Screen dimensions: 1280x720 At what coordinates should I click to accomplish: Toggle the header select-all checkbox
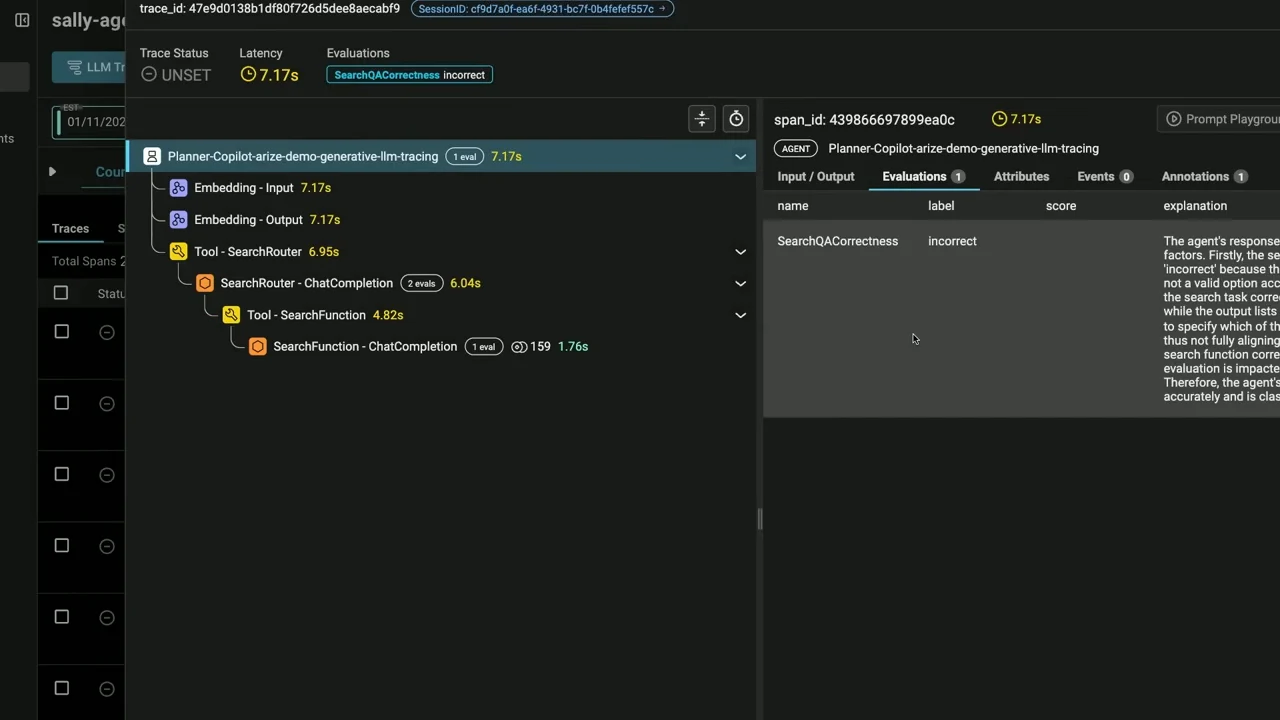(61, 293)
